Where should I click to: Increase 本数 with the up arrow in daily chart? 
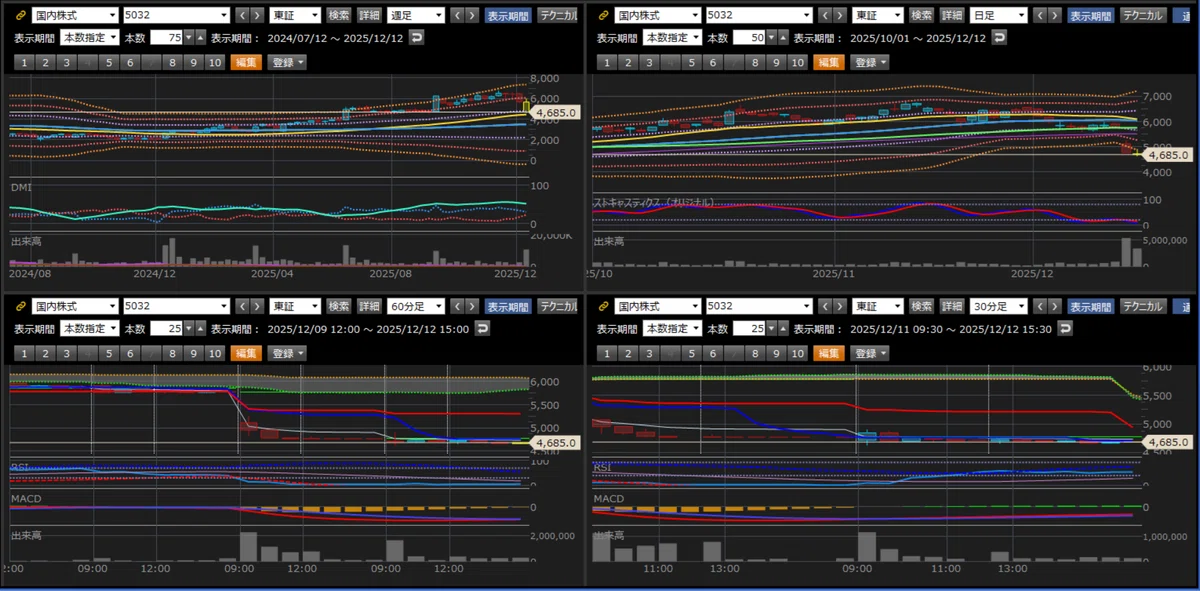pyautogui.click(x=783, y=37)
